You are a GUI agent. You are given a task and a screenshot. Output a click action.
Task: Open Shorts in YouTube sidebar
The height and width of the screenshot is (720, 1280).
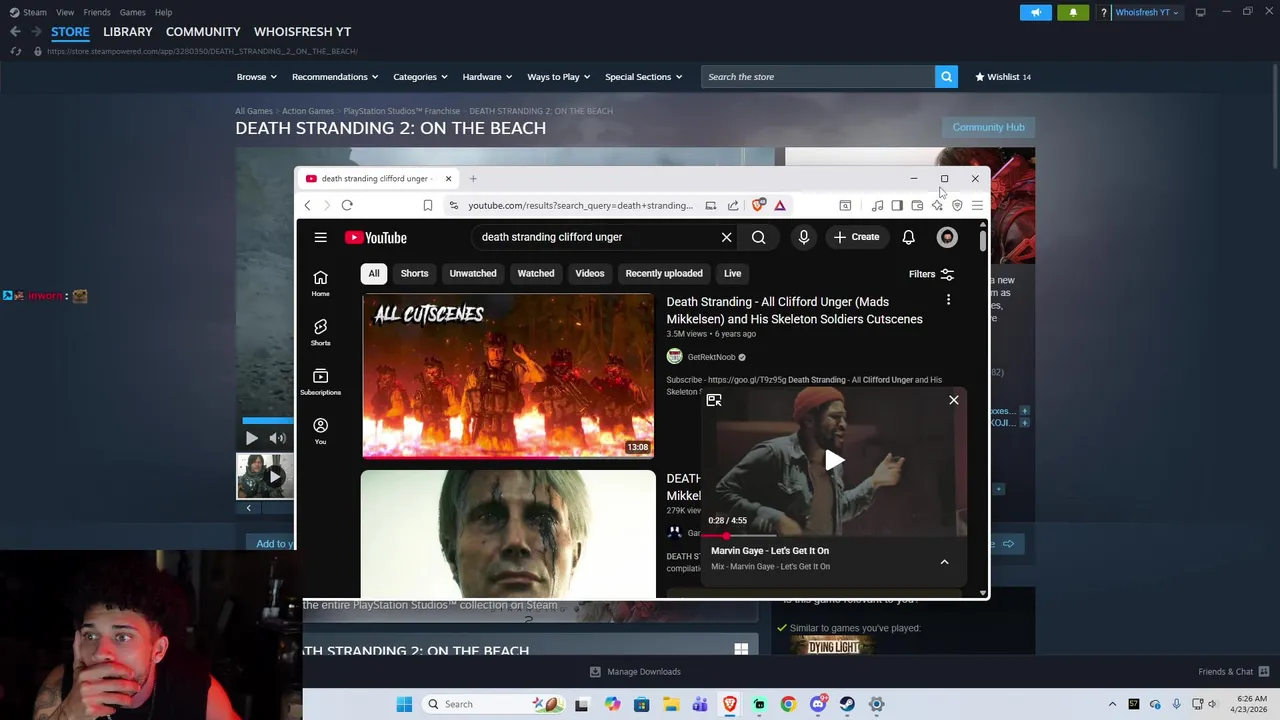click(x=320, y=332)
